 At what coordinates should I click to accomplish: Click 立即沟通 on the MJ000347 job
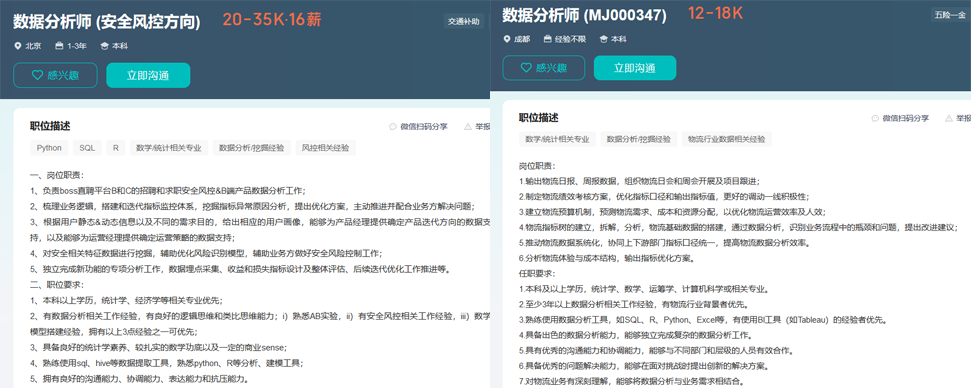point(635,68)
